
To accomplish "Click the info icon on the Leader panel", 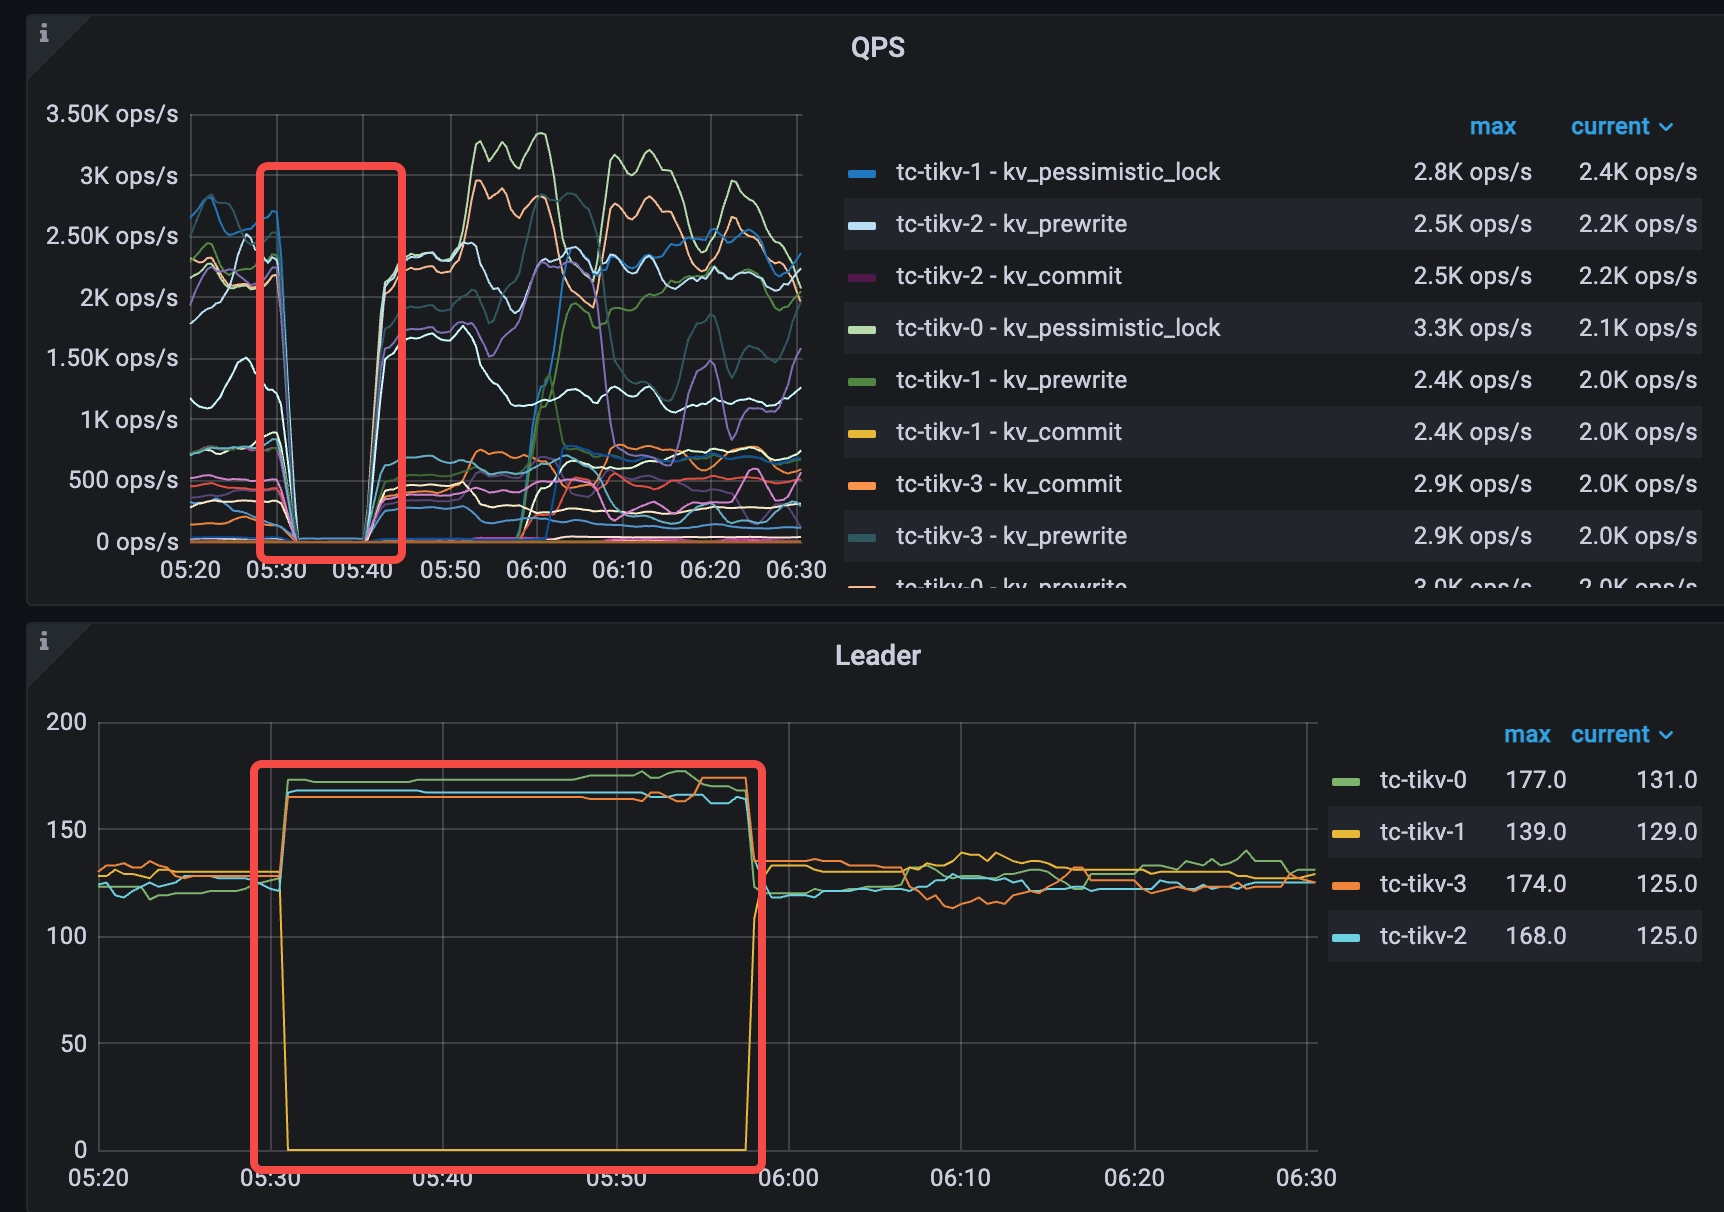I will tap(44, 643).
